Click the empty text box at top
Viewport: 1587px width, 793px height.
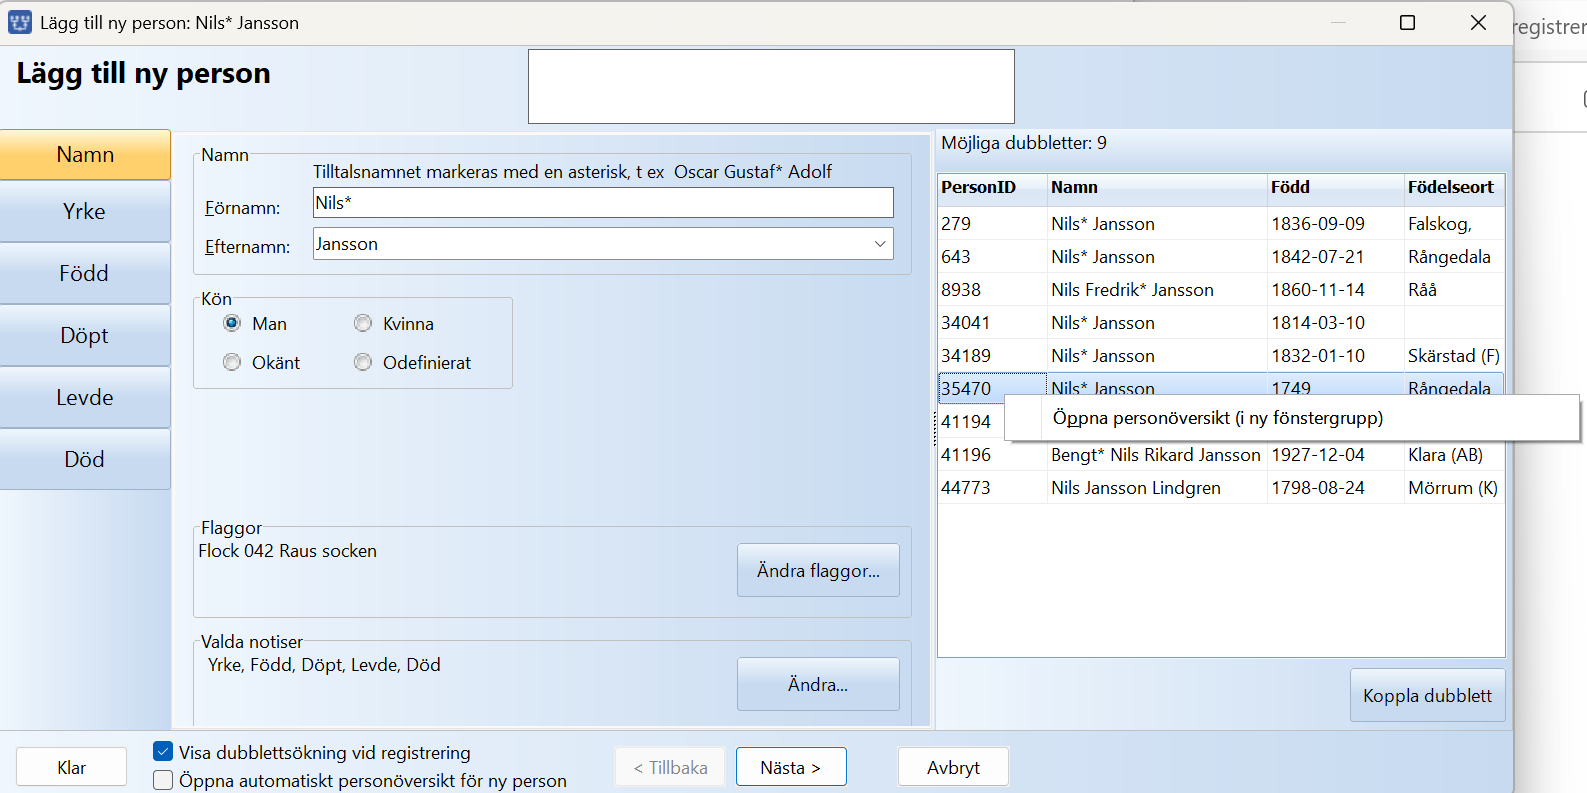771,87
